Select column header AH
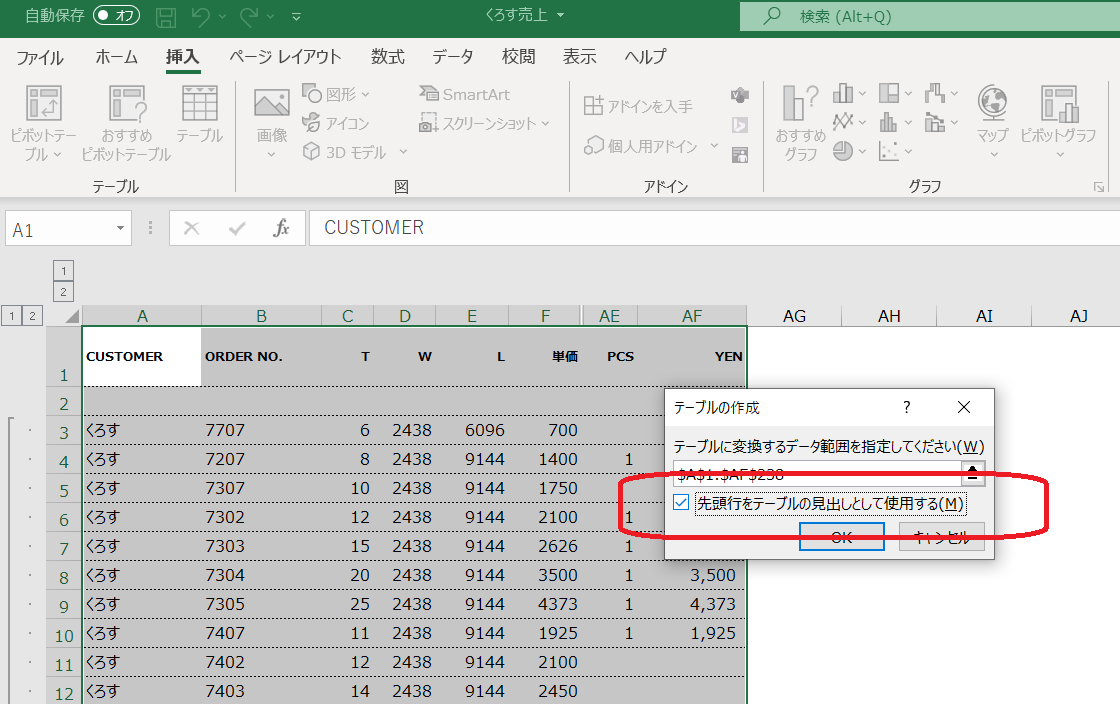 coord(889,316)
